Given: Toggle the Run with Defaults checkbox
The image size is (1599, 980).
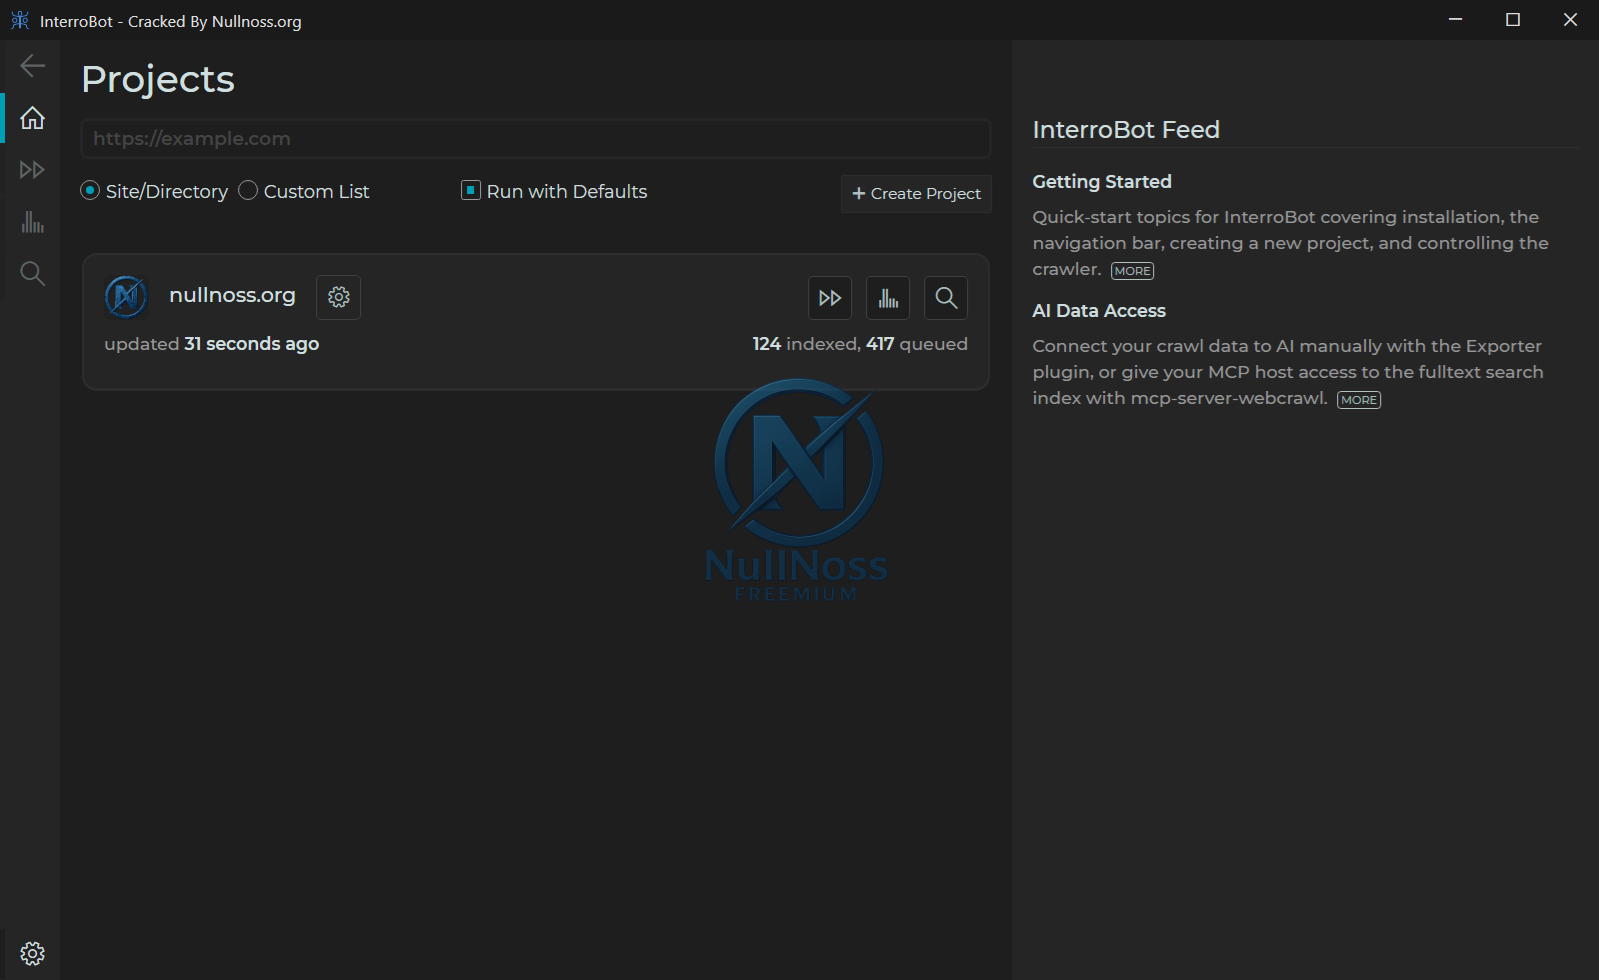Looking at the screenshot, I should [471, 190].
